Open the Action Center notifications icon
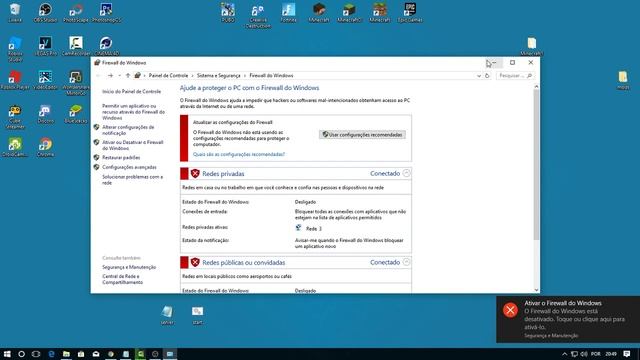Image resolution: width=640 pixels, height=360 pixels. pyautogui.click(x=627, y=354)
